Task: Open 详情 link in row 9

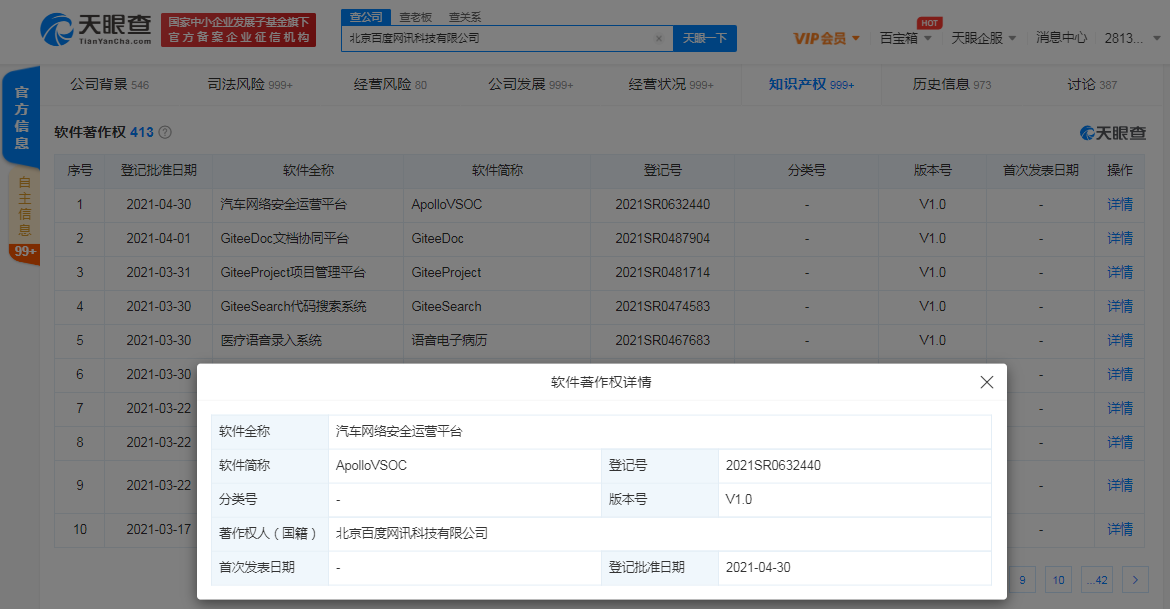Action: [1119, 485]
